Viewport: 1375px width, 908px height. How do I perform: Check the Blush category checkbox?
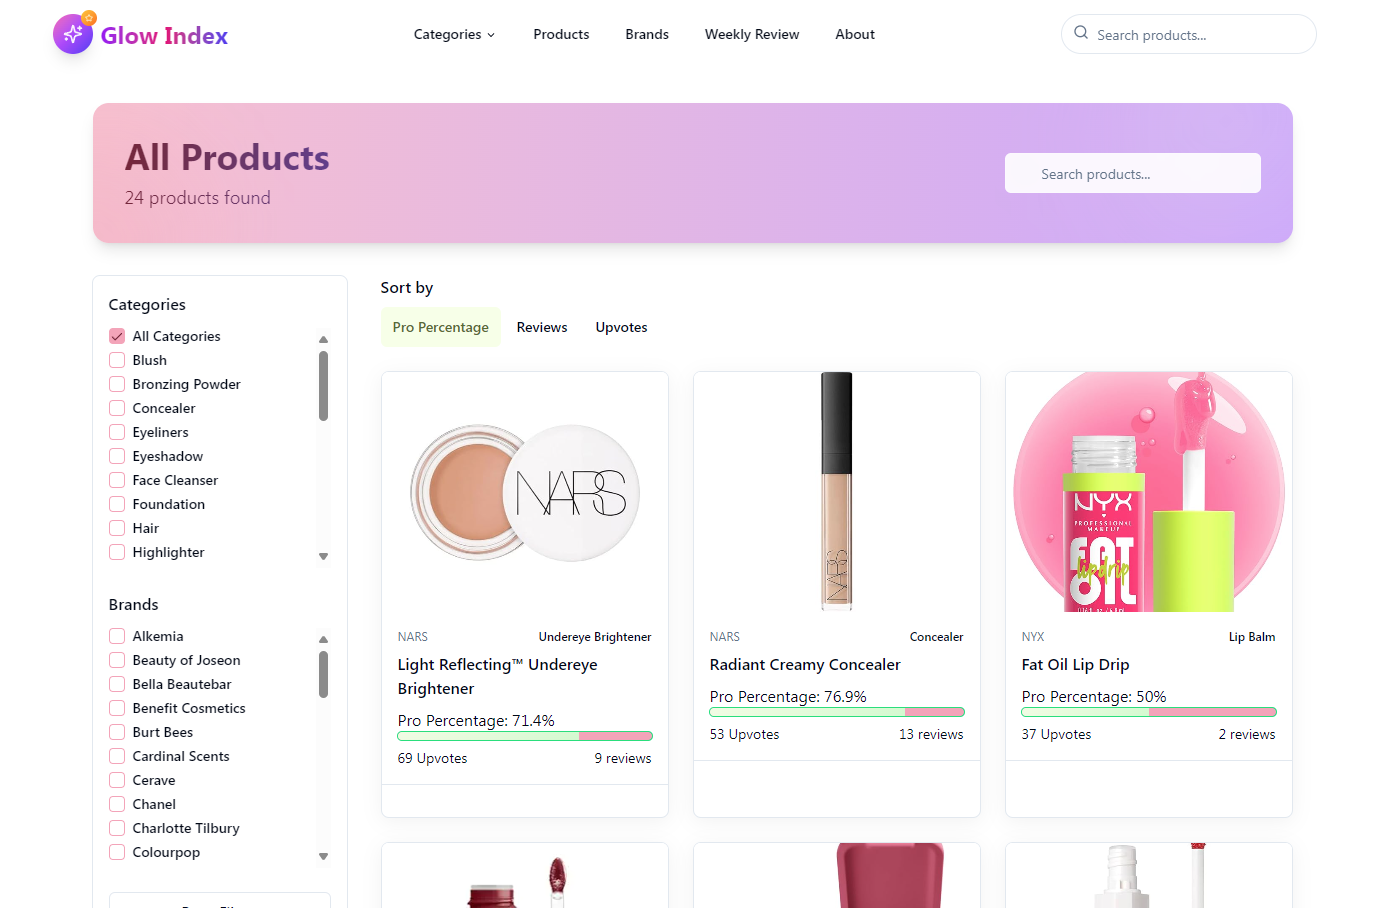[x=117, y=360]
